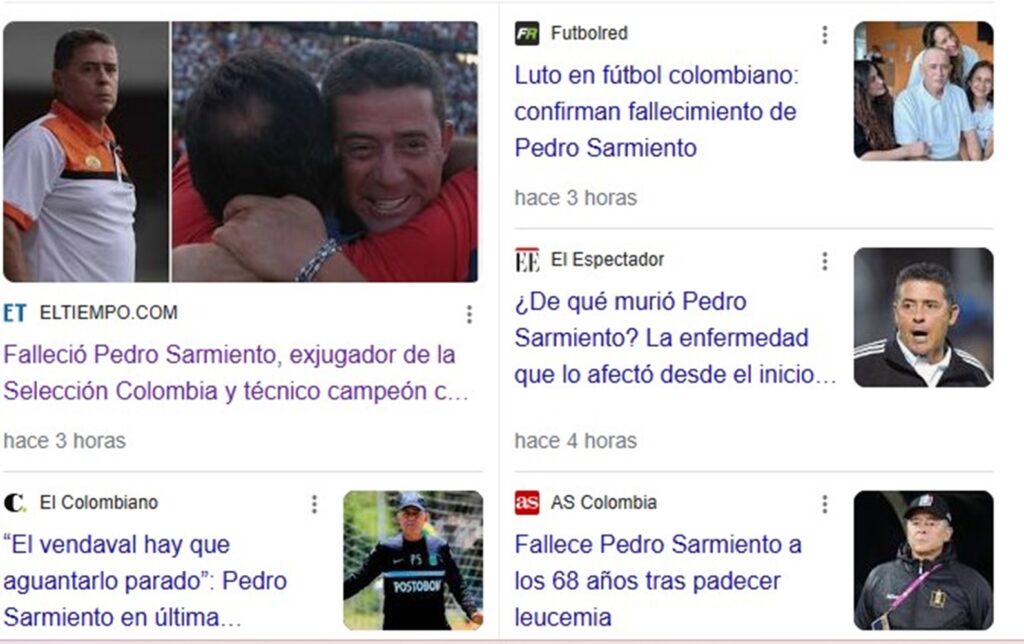Open three-dot menu for El Espectador article
This screenshot has width=1024, height=644.
pyautogui.click(x=825, y=261)
